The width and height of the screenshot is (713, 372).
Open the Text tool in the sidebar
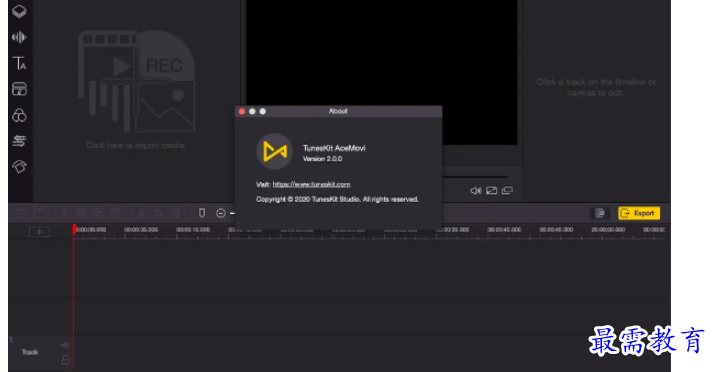pos(19,63)
